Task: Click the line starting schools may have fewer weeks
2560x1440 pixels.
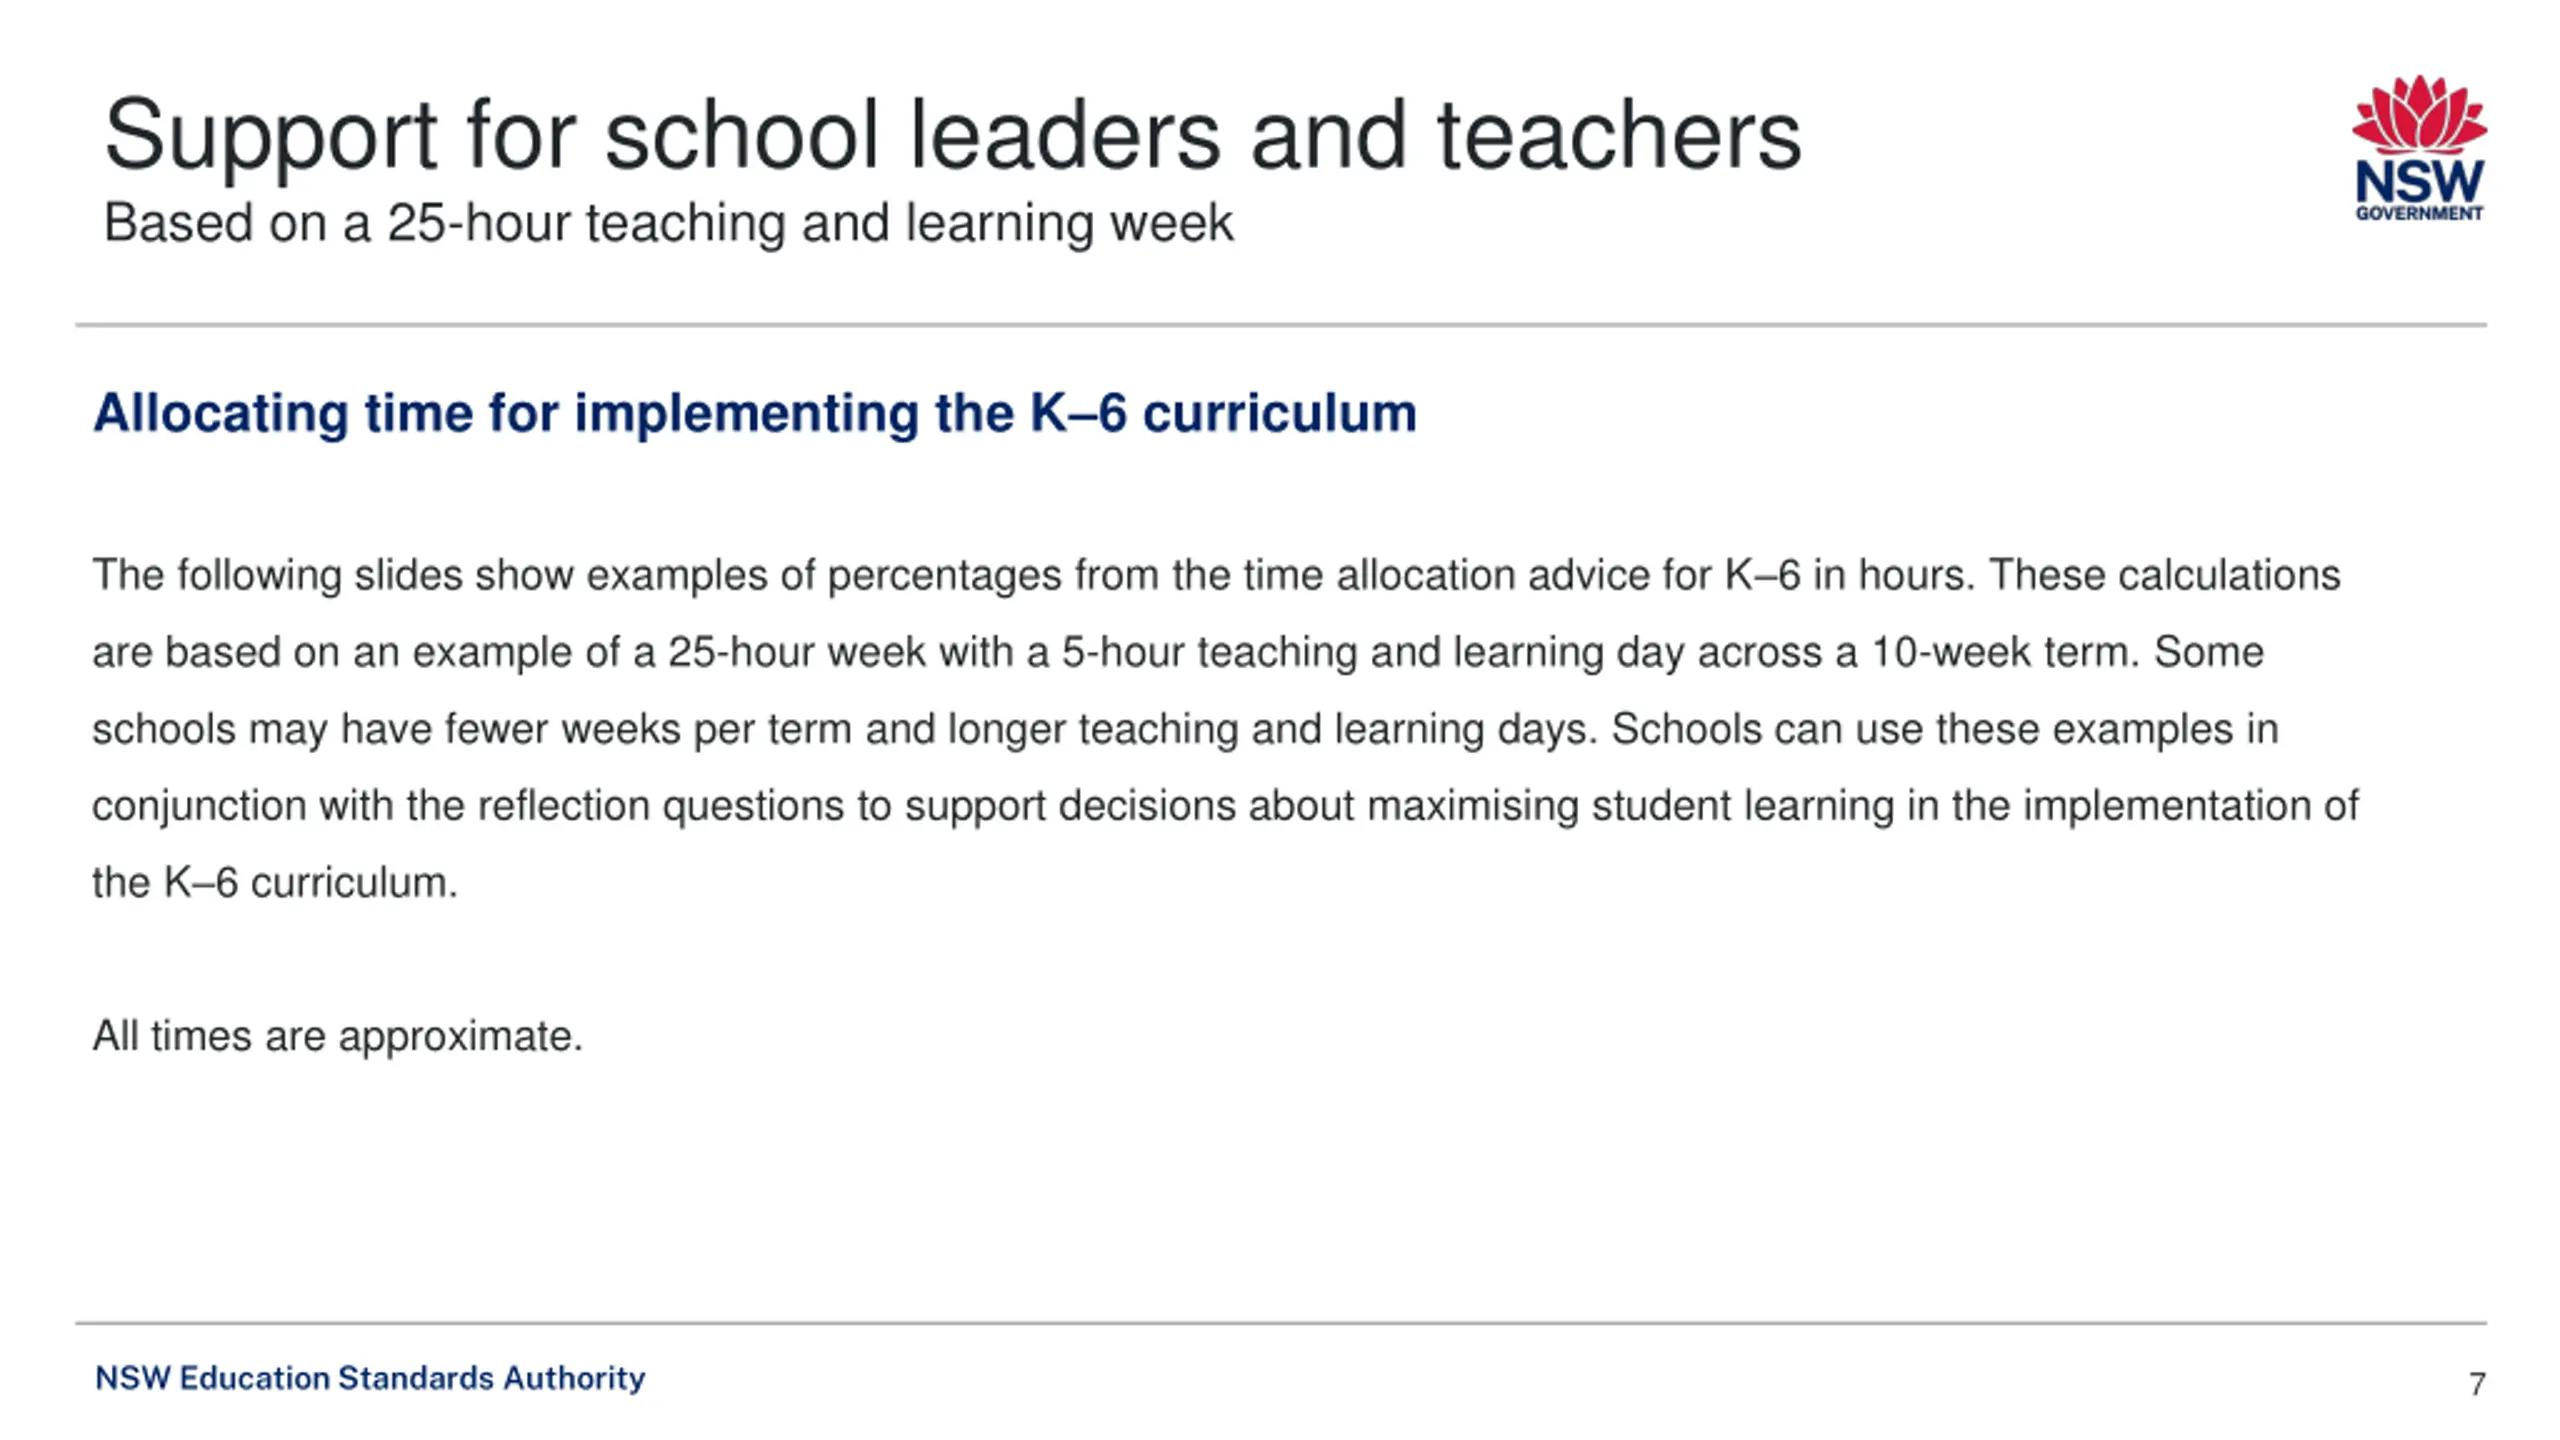Action: coord(1185,729)
